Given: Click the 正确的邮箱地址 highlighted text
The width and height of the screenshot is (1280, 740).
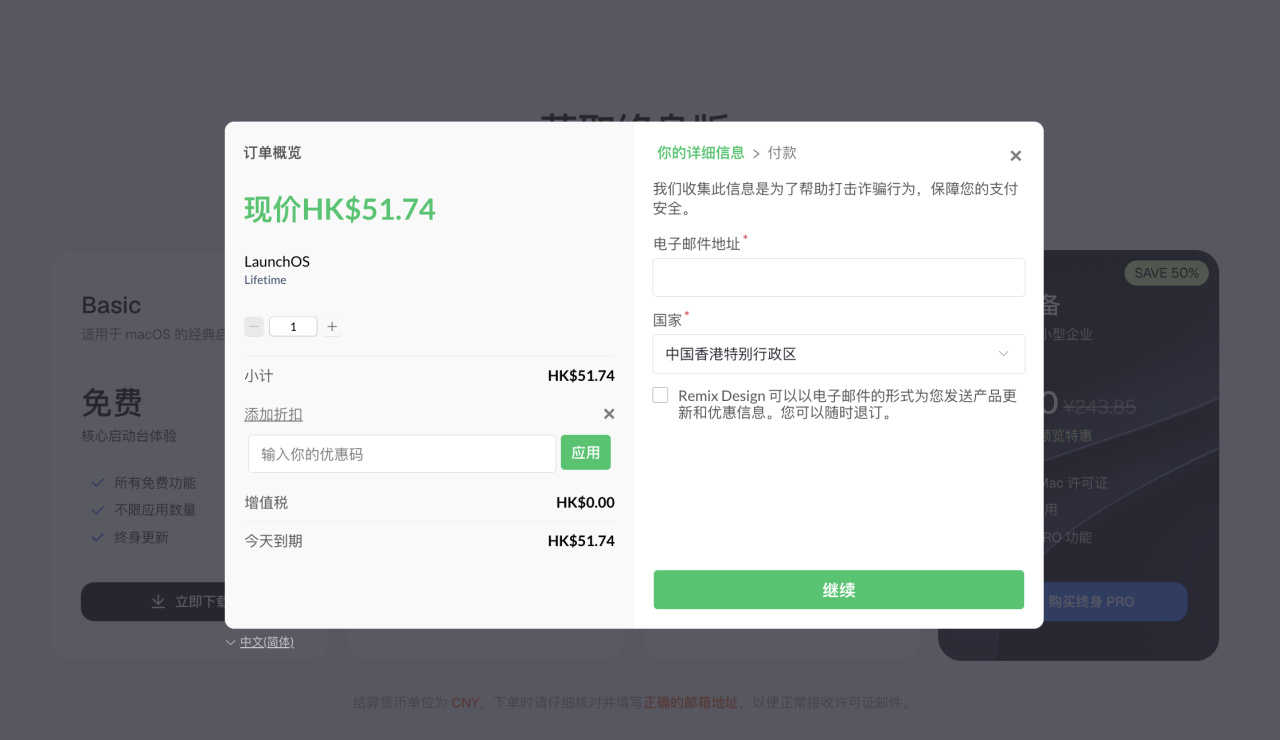Looking at the screenshot, I should (690, 703).
